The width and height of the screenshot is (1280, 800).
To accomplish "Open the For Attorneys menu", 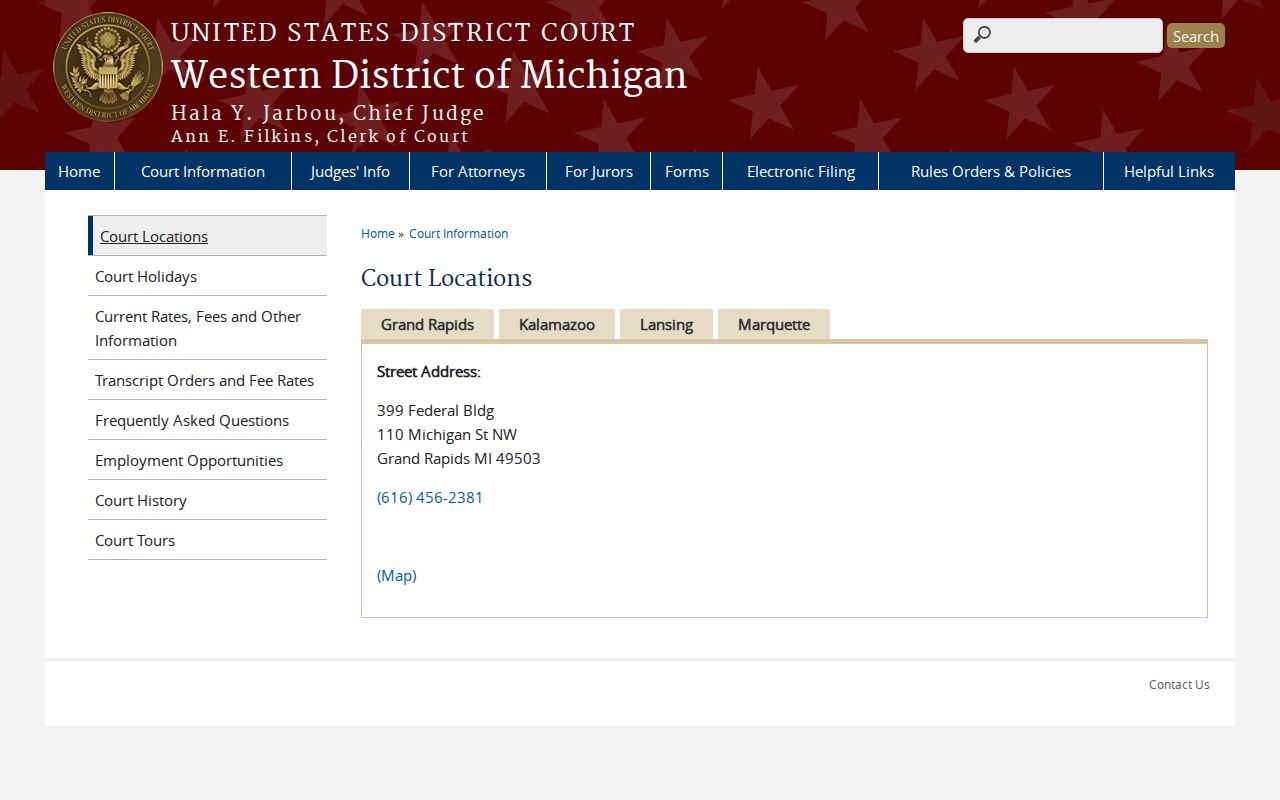I will click(x=478, y=171).
